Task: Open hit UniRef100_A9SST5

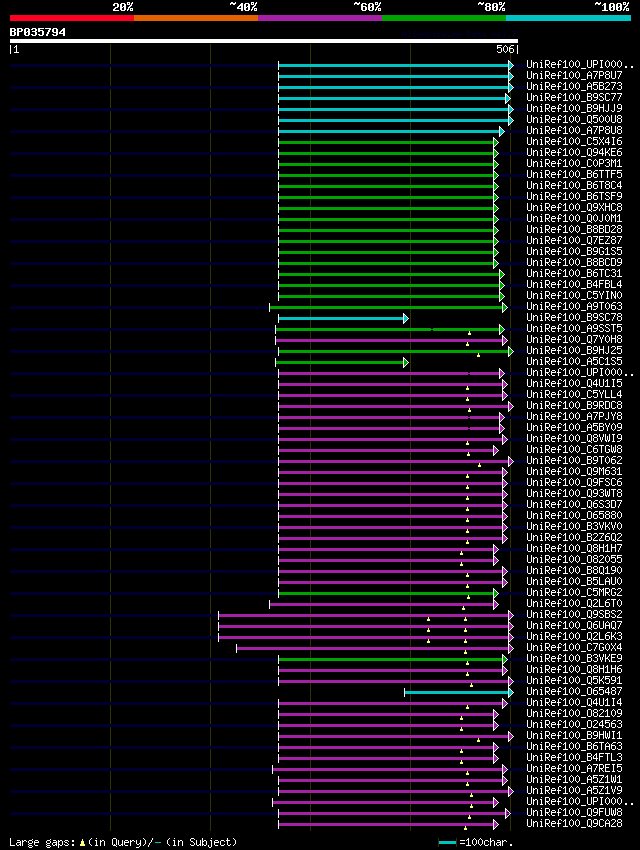Action: [574, 329]
